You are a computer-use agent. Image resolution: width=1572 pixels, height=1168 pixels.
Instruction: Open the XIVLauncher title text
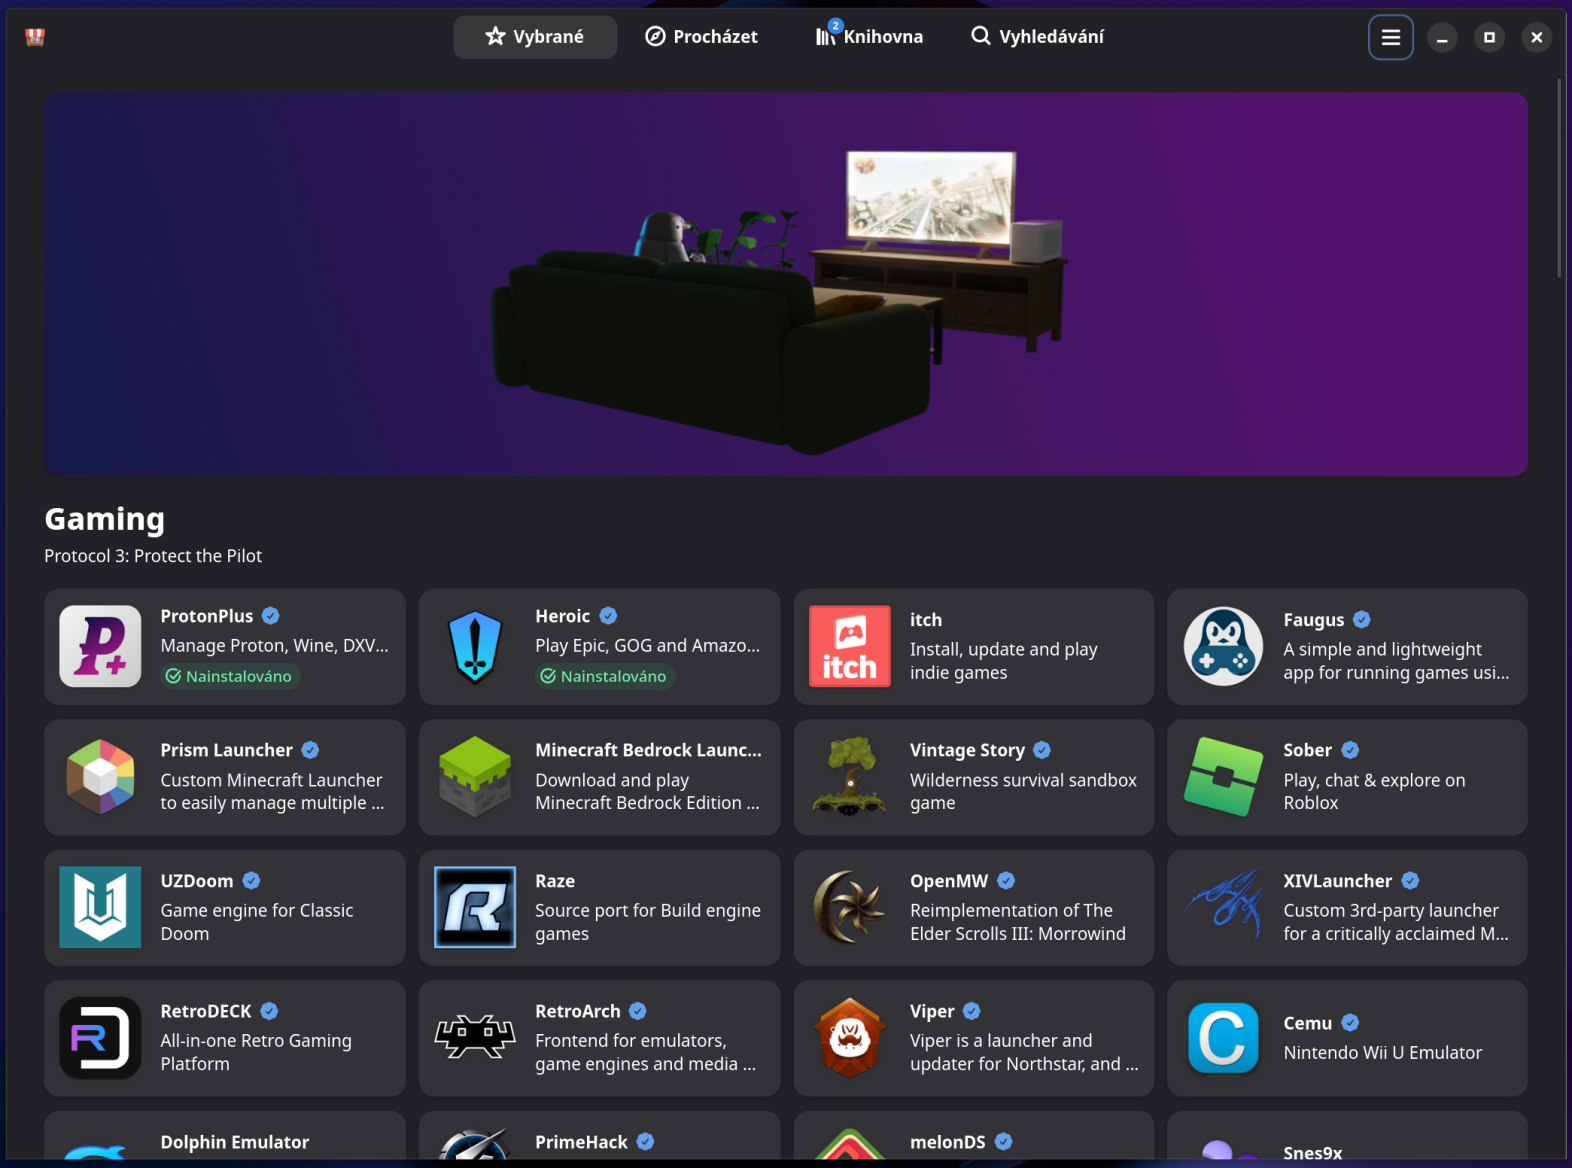(x=1337, y=881)
